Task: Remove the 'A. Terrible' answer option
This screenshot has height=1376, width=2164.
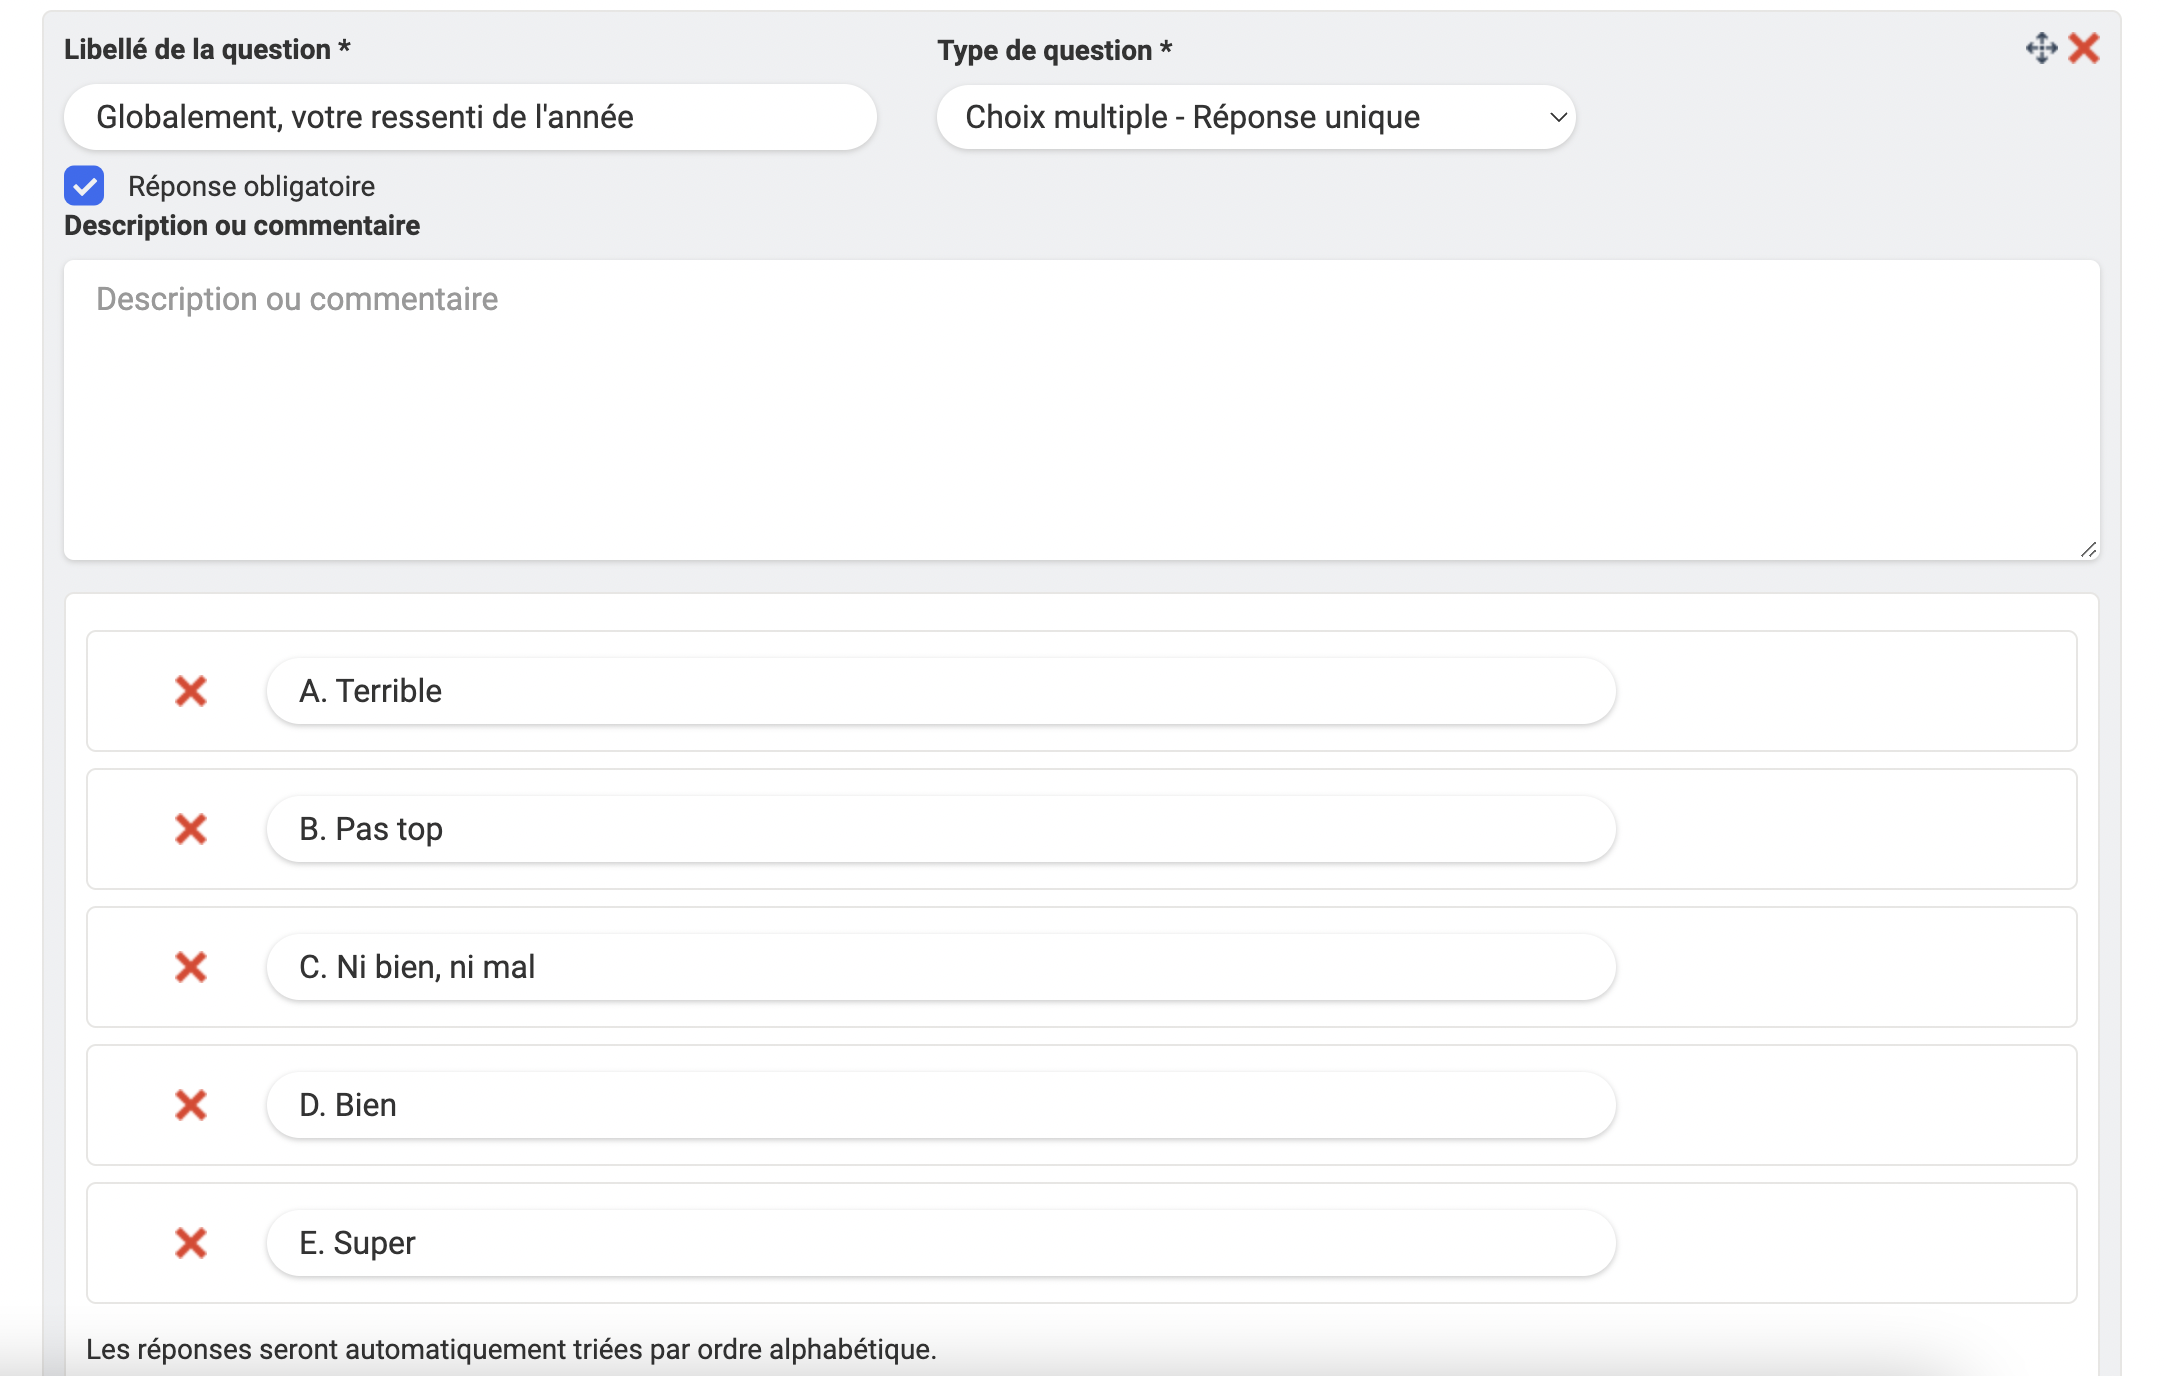Action: tap(190, 691)
